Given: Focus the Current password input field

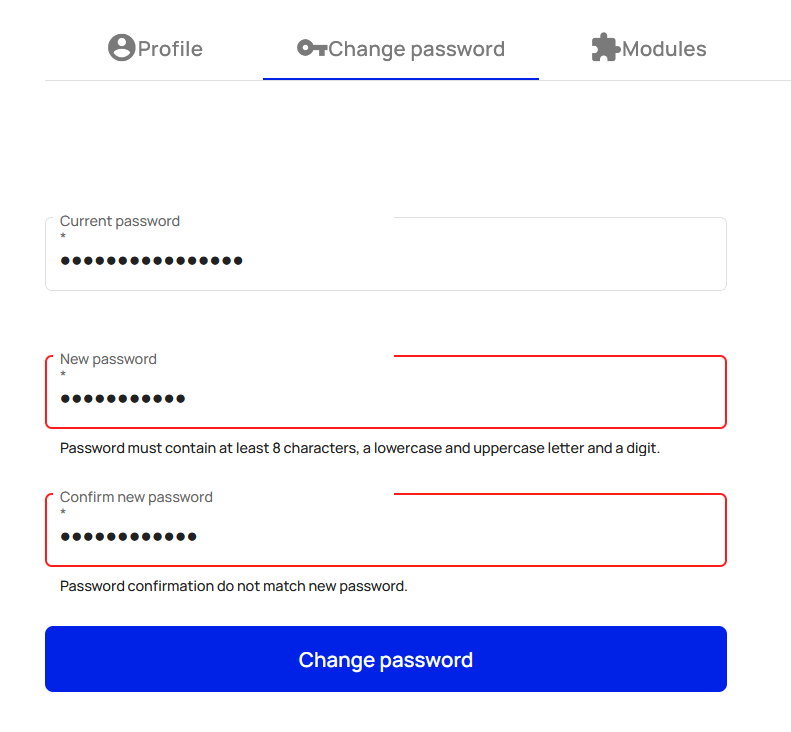Looking at the screenshot, I should (386, 254).
